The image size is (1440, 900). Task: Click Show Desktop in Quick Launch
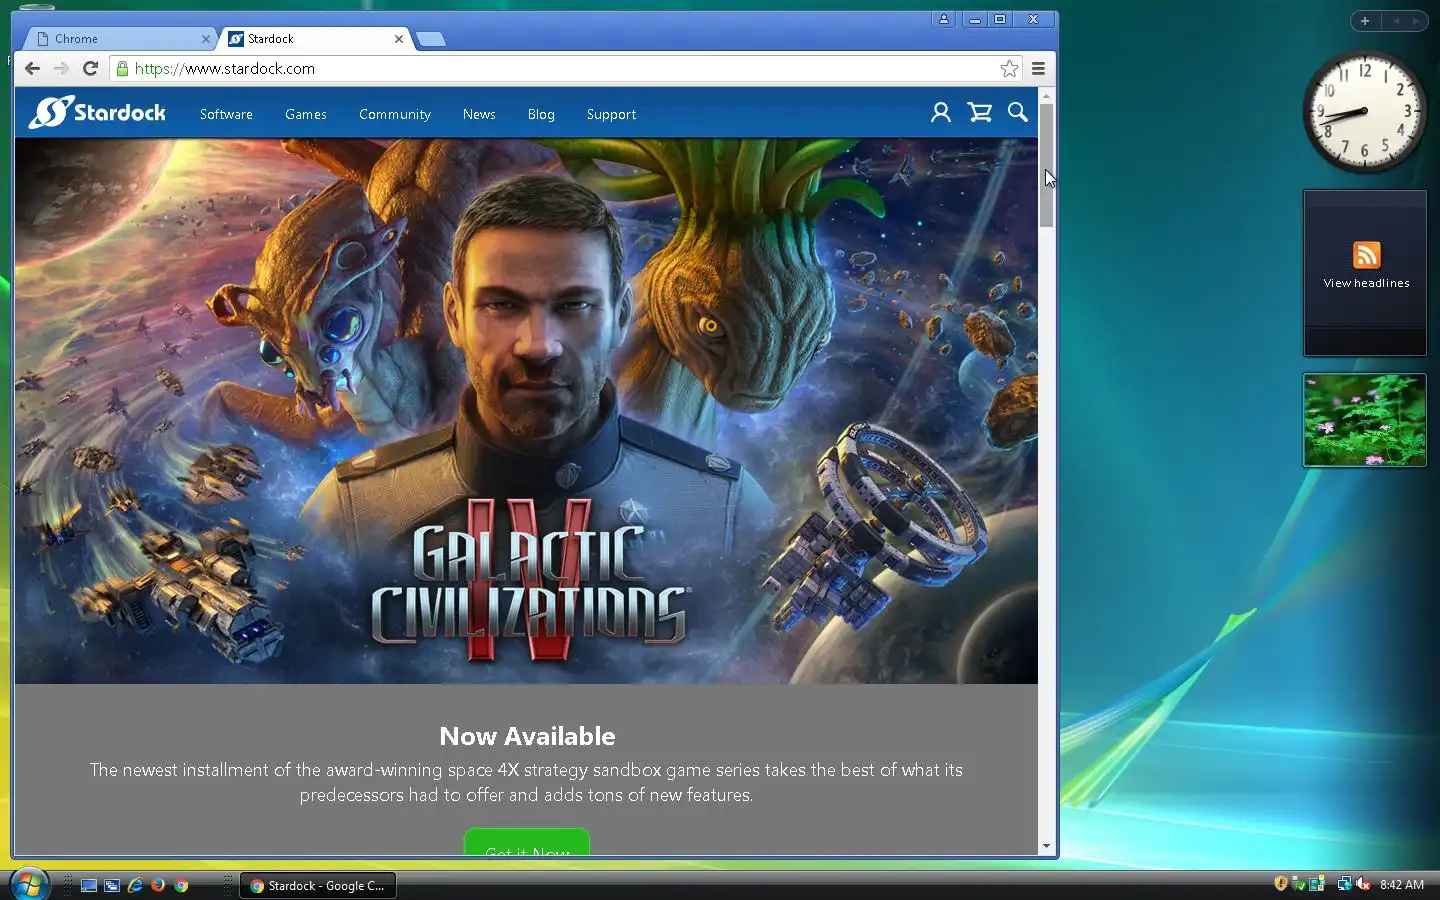click(x=89, y=885)
